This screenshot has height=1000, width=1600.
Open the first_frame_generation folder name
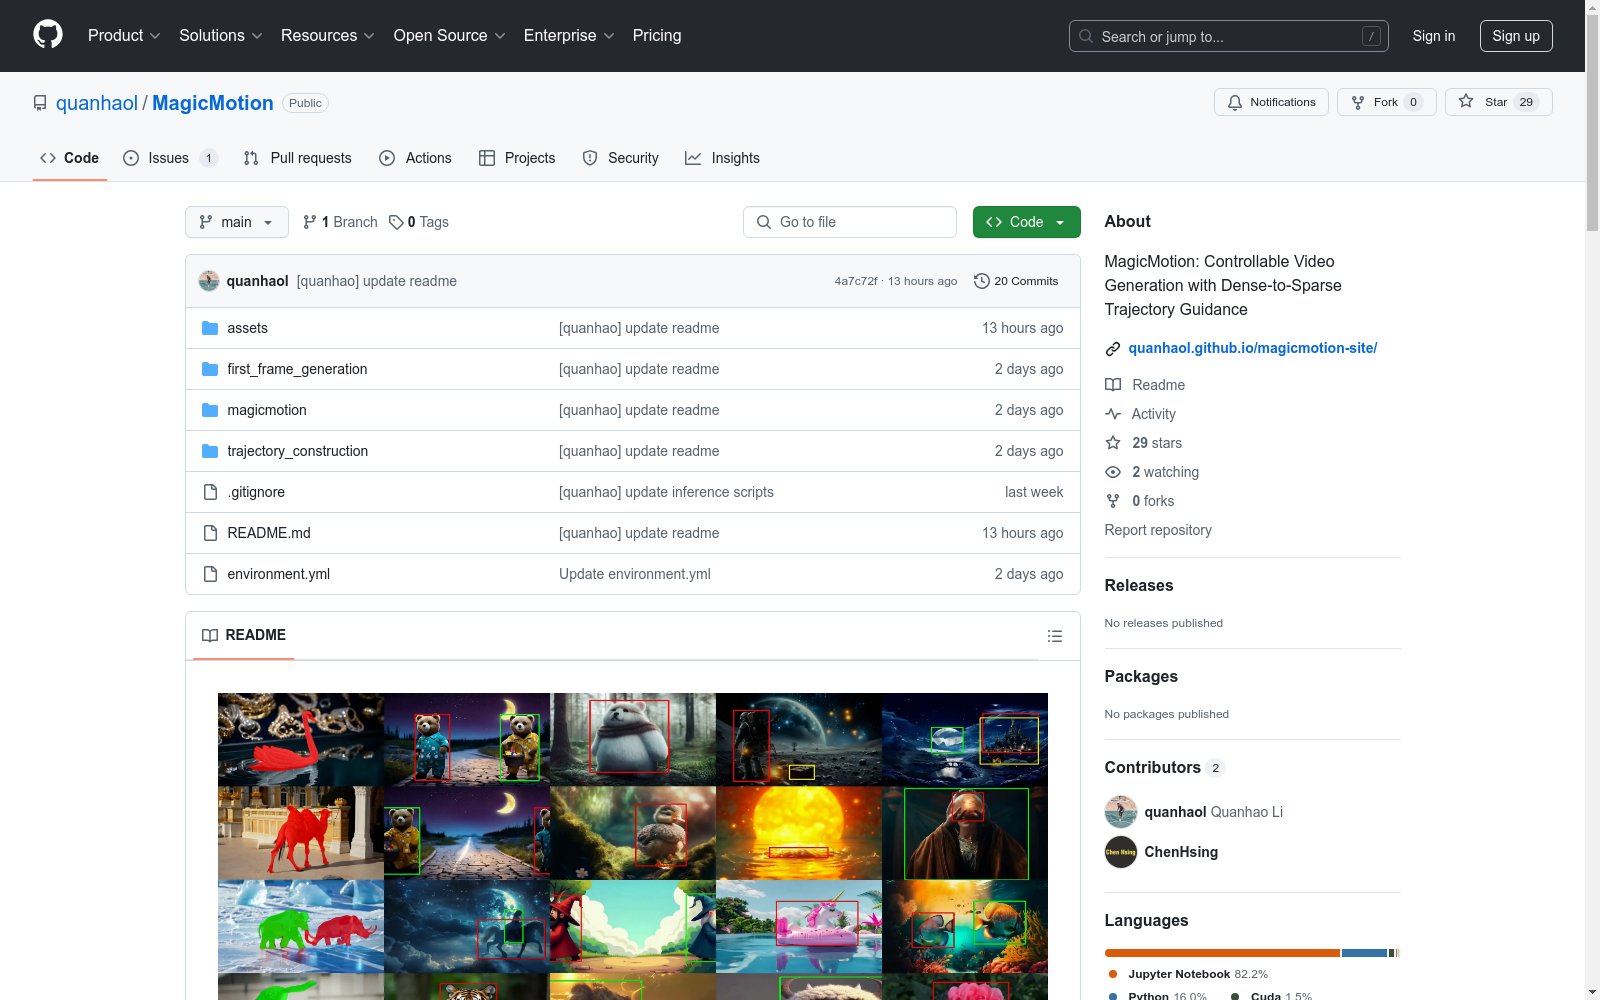click(x=297, y=369)
